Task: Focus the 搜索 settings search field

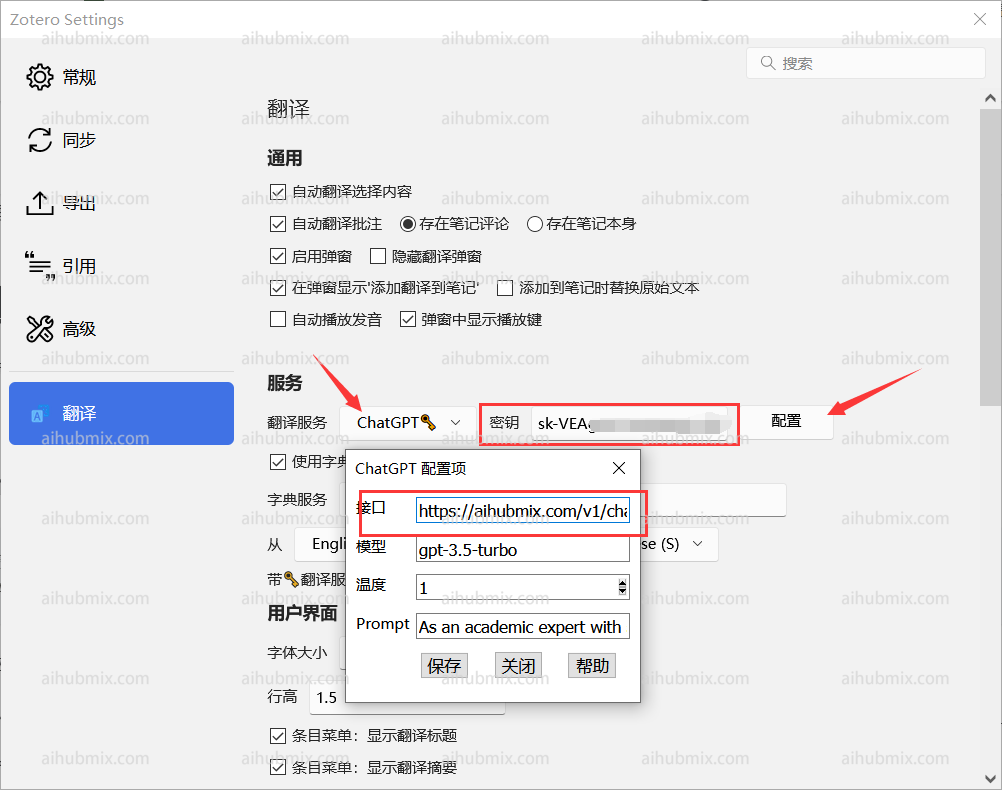Action: 865,63
